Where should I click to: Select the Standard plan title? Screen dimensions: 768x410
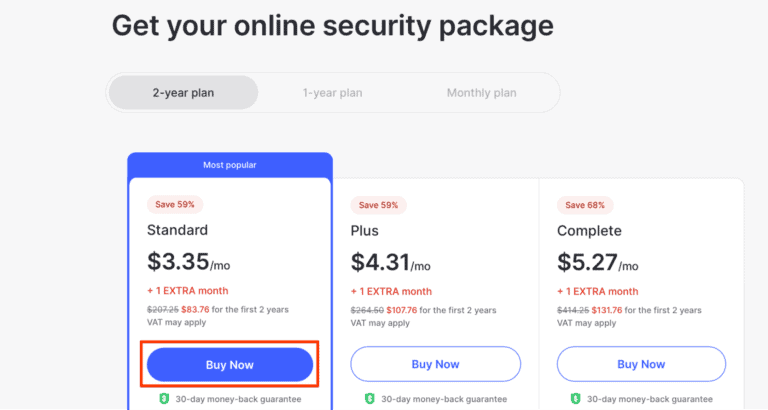(177, 231)
